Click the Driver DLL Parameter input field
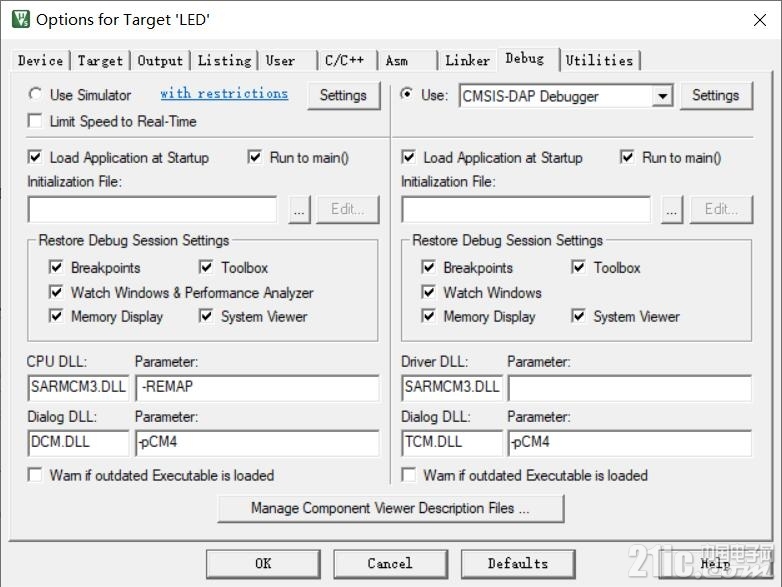Image resolution: width=782 pixels, height=587 pixels. [x=629, y=388]
